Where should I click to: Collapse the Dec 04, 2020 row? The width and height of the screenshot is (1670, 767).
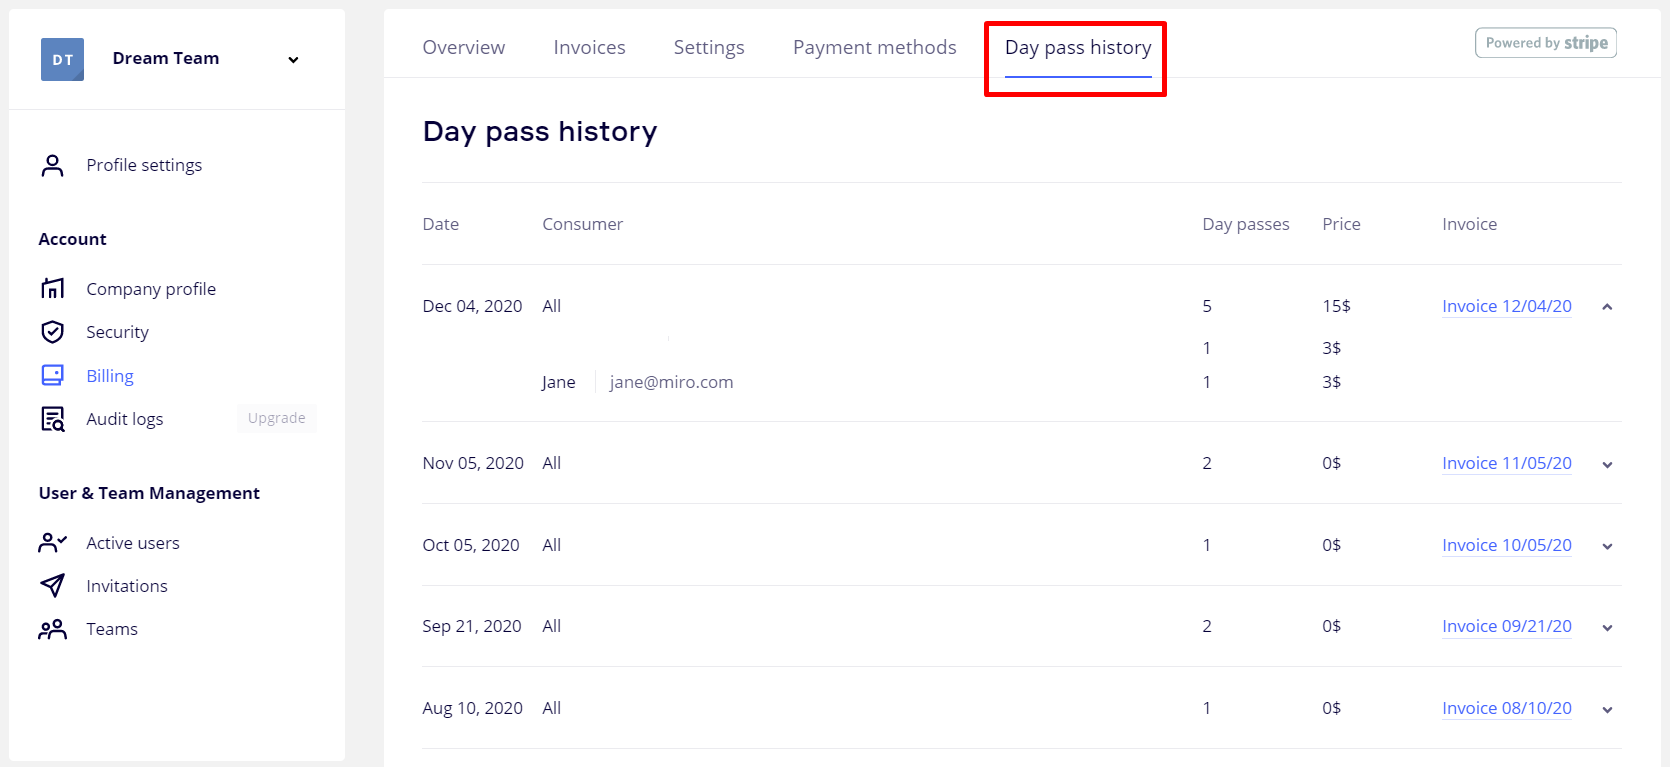click(1607, 307)
